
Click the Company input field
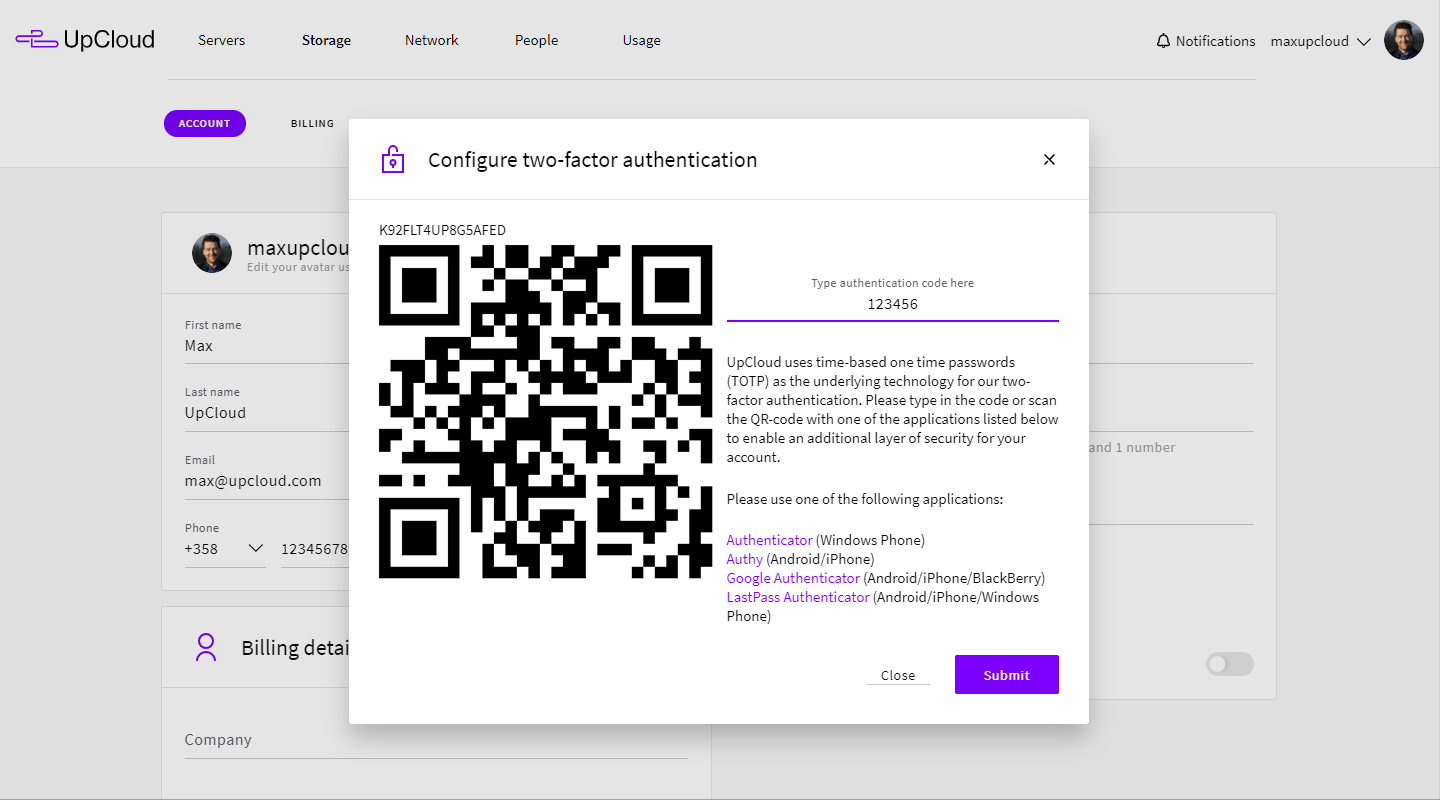click(436, 740)
